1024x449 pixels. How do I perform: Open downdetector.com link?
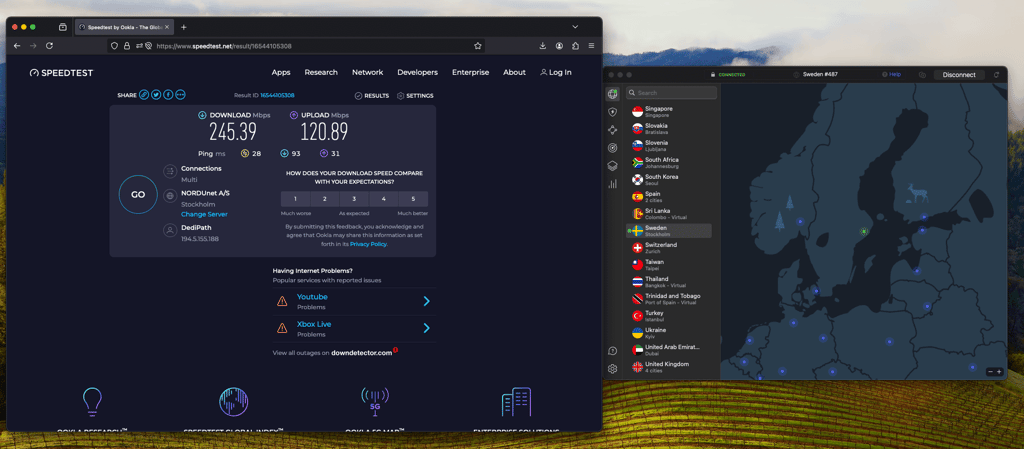(x=362, y=353)
